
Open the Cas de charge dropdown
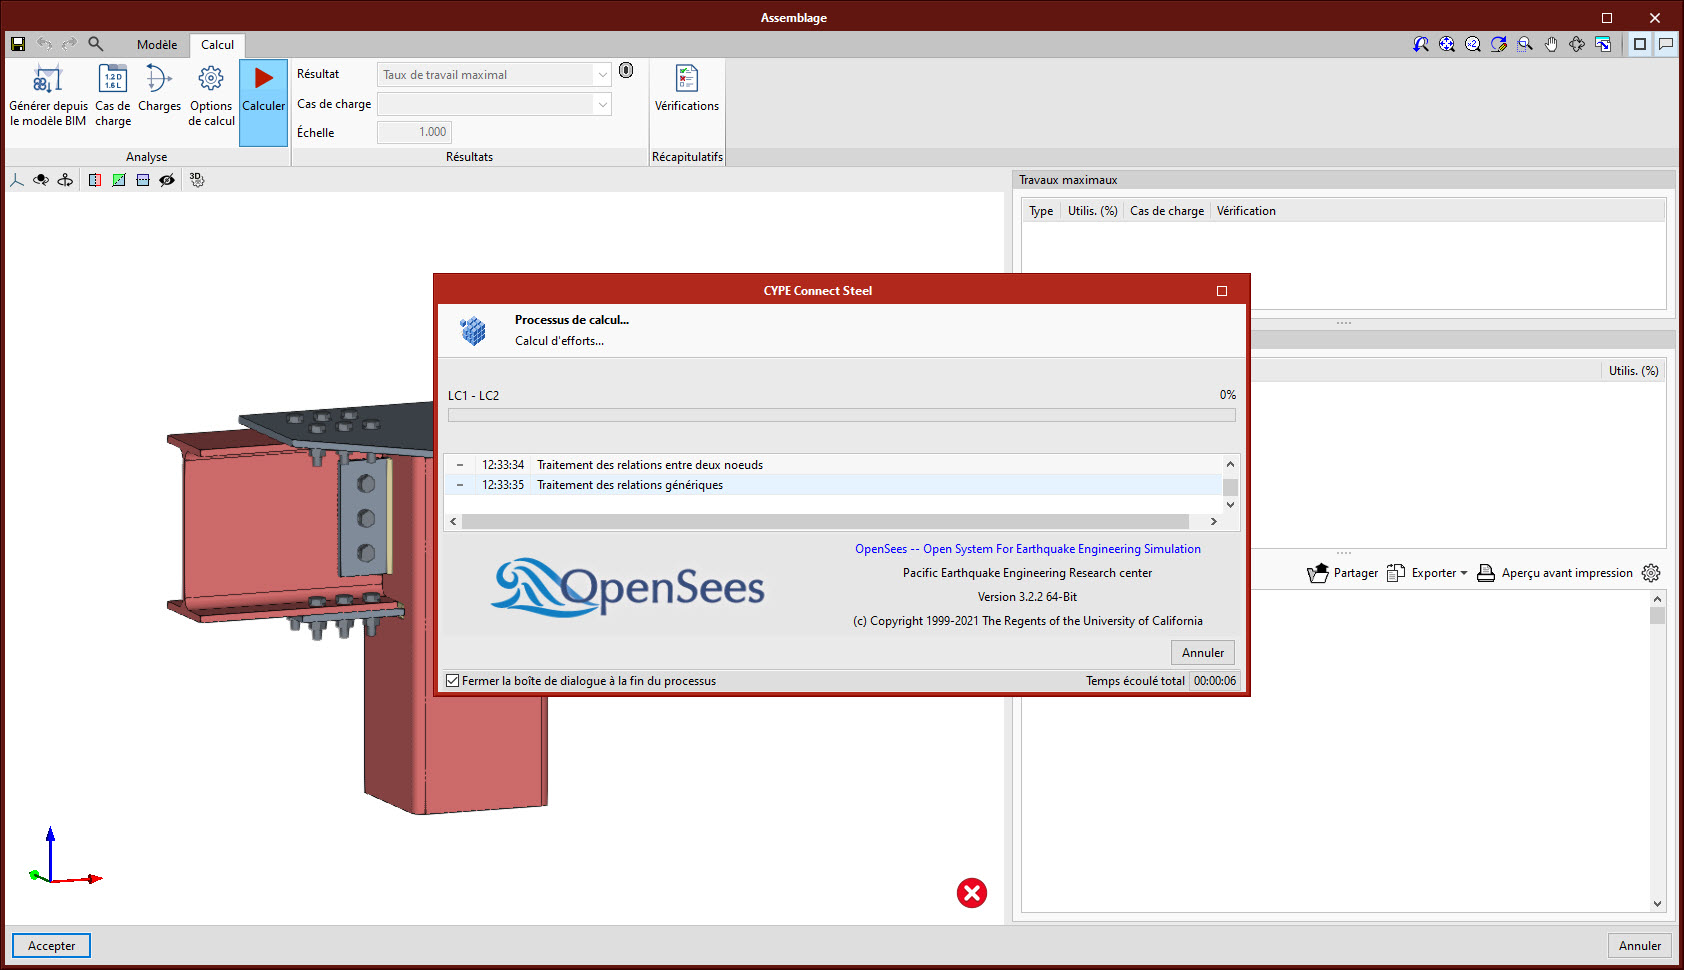point(494,104)
